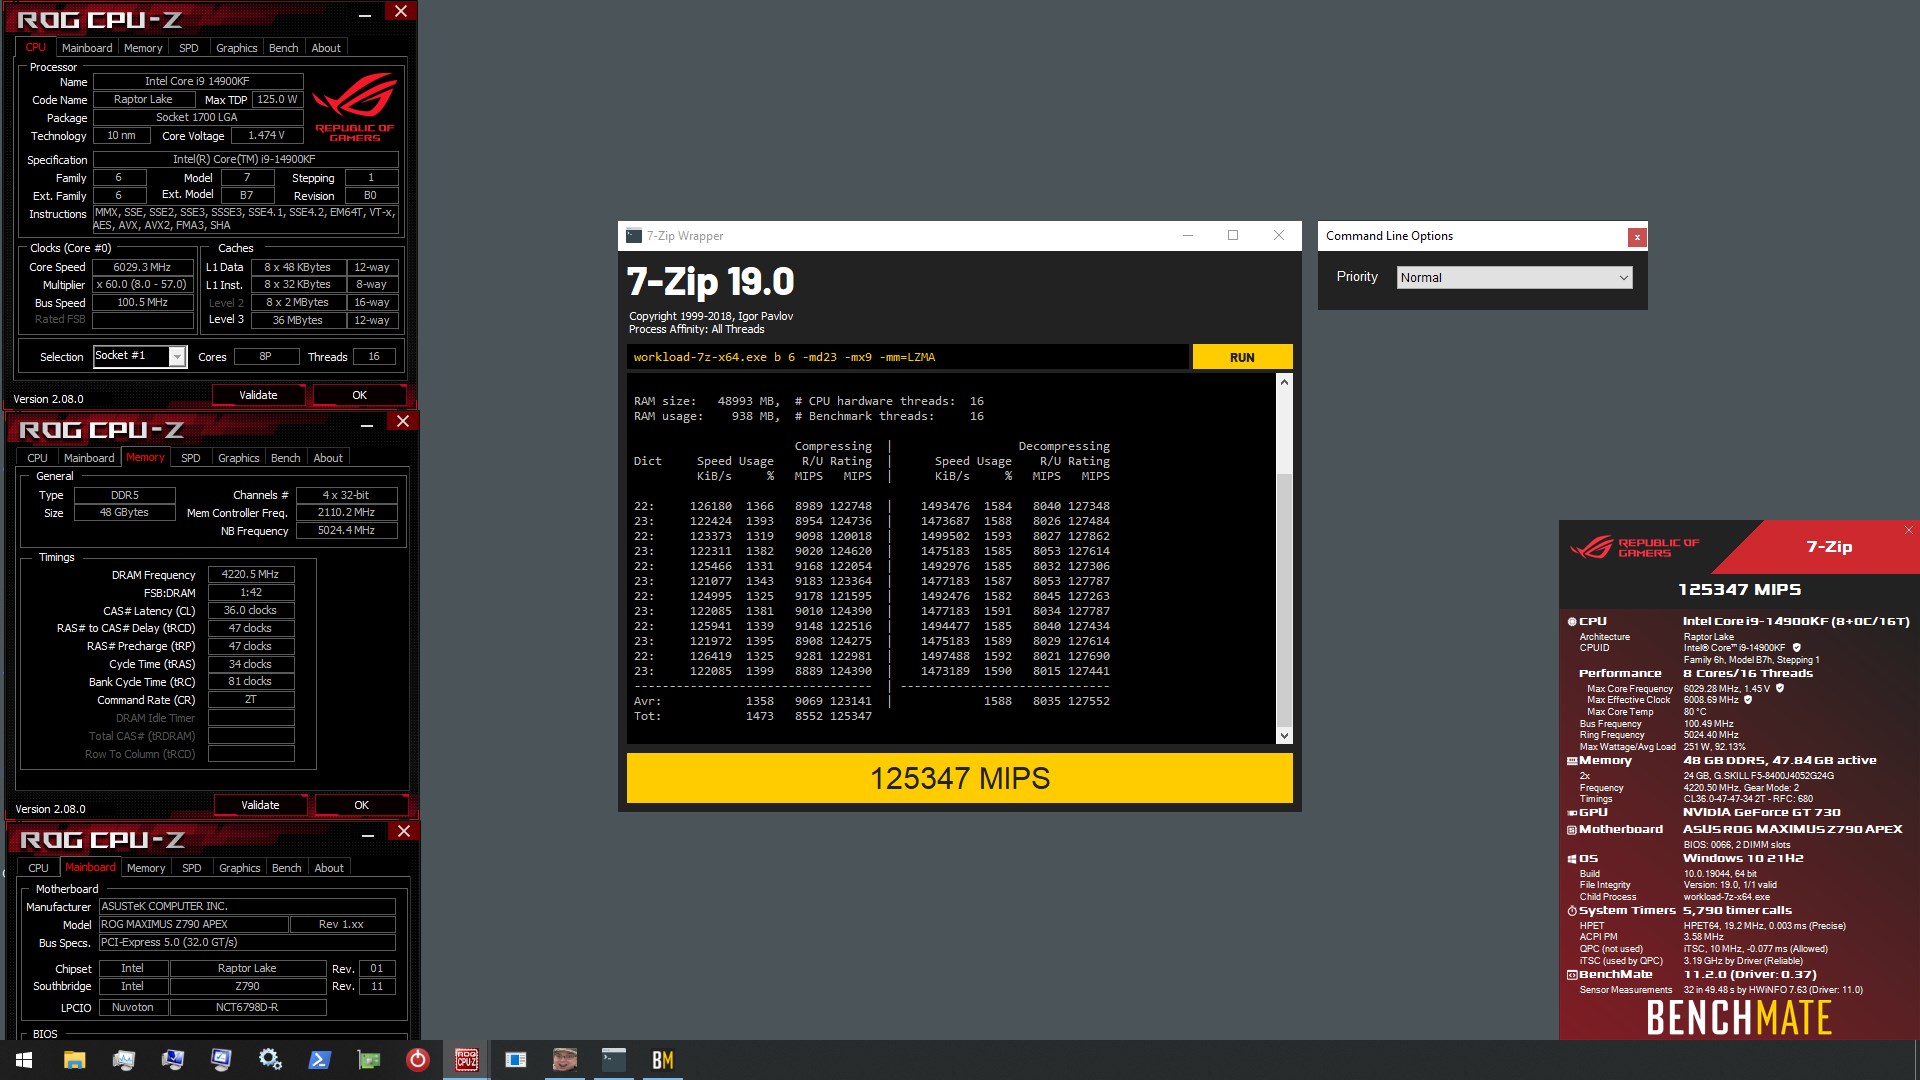Click the BENCHMATE logo at panel bottom
This screenshot has height=1080, width=1920.
pyautogui.click(x=1739, y=1018)
